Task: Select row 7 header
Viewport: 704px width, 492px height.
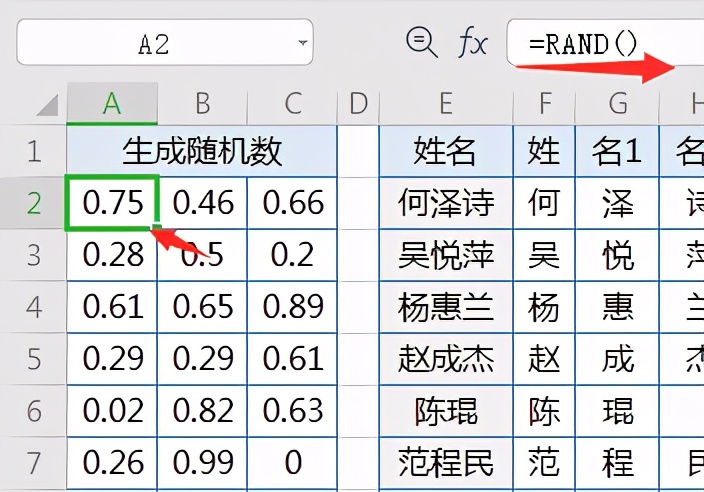Action: pyautogui.click(x=33, y=463)
